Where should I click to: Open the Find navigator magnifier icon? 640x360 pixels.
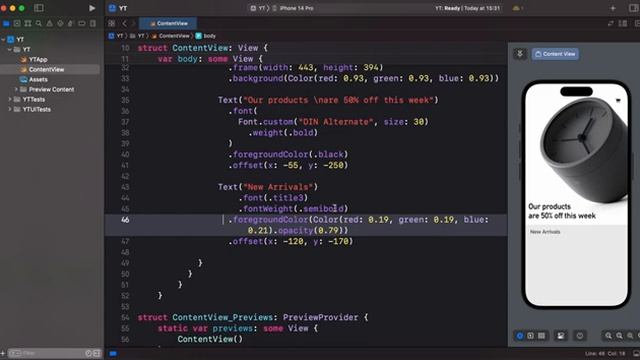click(38, 24)
